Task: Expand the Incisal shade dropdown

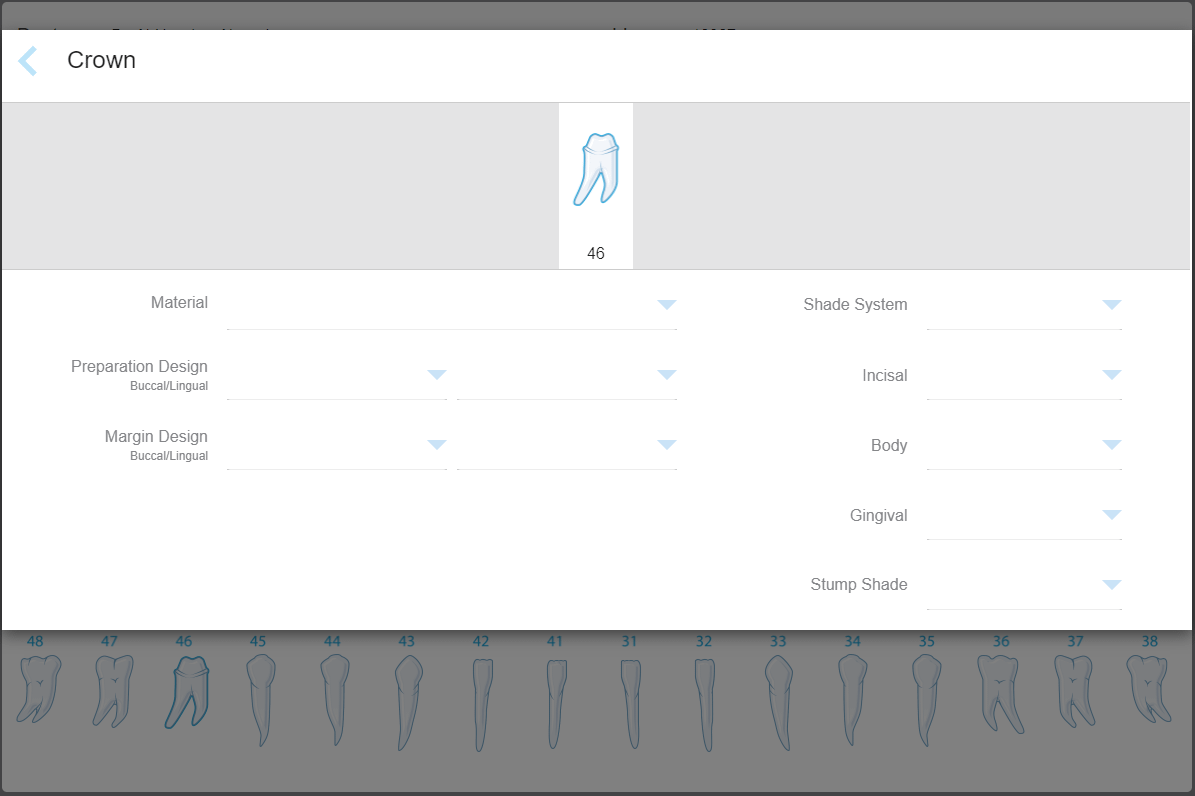Action: pyautogui.click(x=1024, y=375)
